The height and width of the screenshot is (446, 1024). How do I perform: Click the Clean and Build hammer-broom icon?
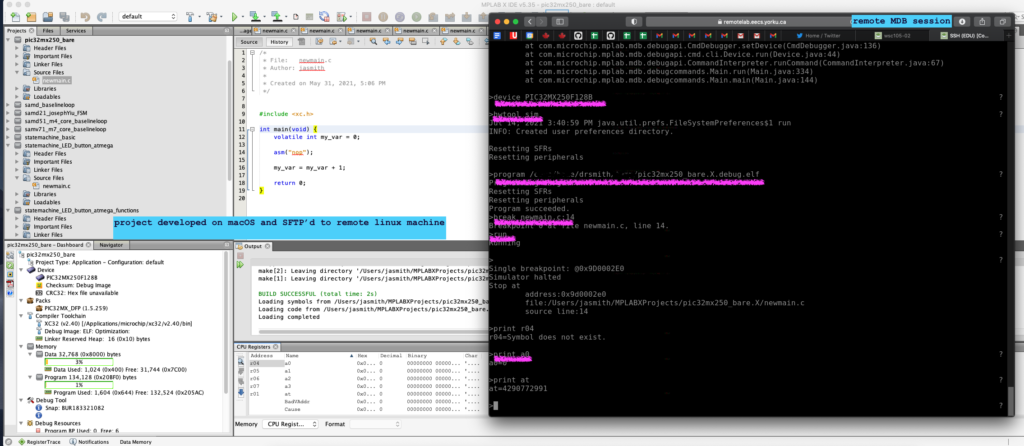point(212,17)
